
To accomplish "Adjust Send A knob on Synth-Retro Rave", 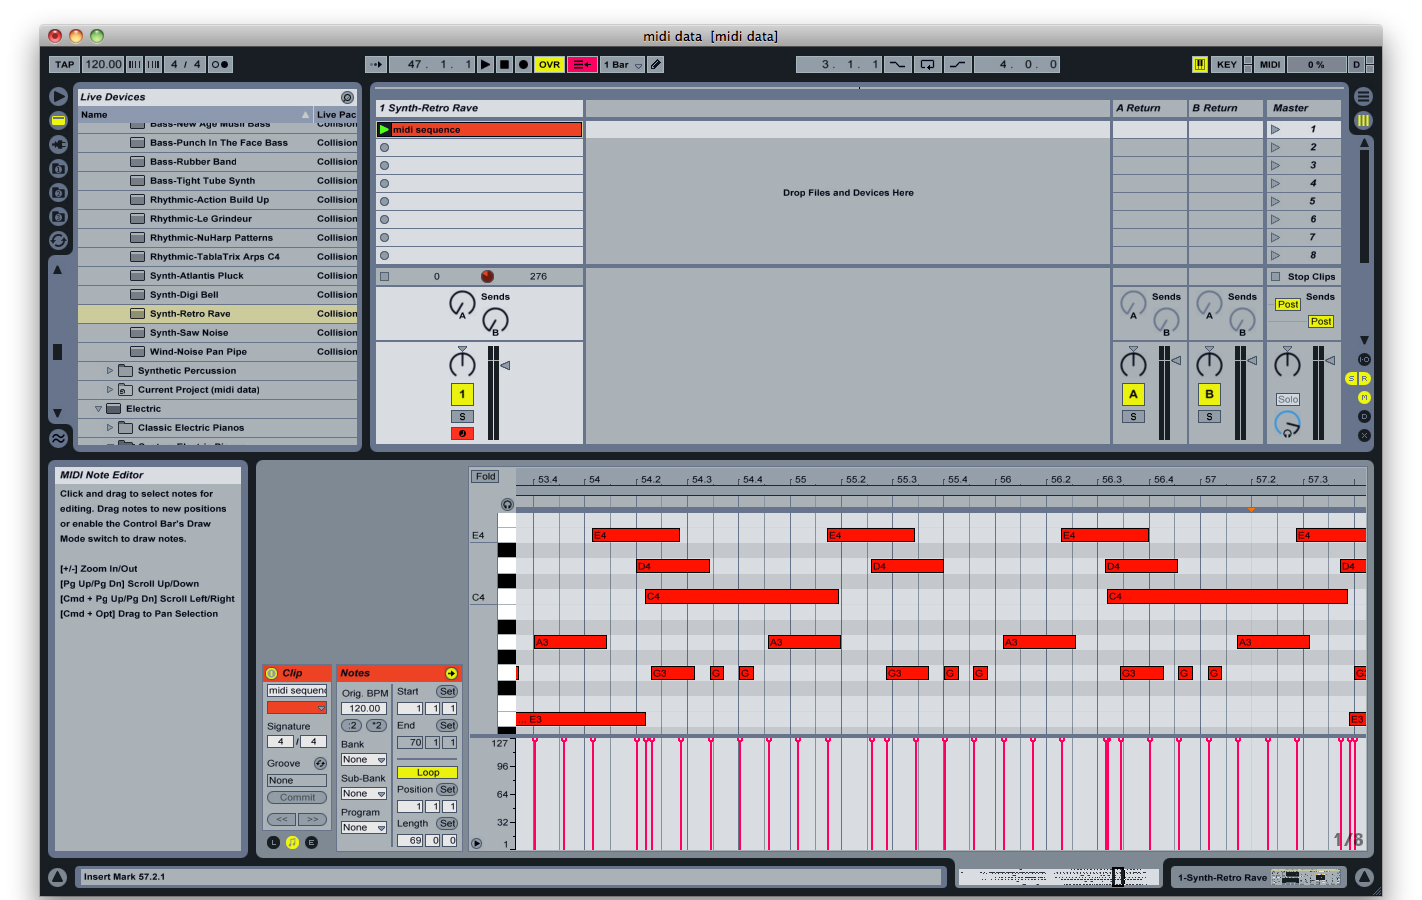I will [462, 304].
